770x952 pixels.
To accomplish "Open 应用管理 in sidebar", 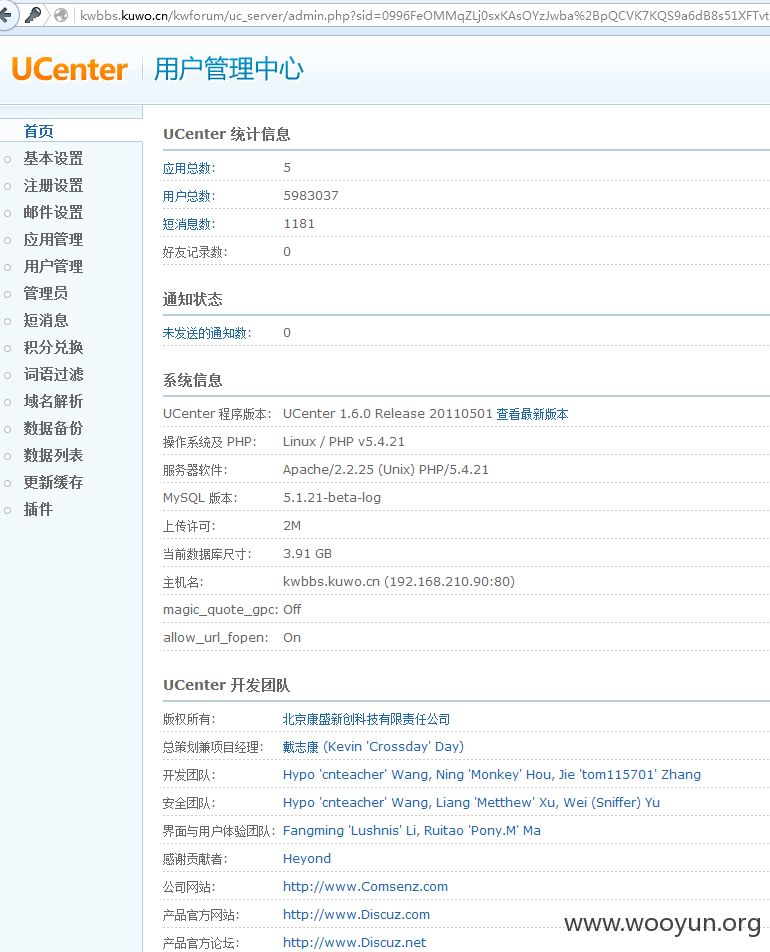I will 53,239.
